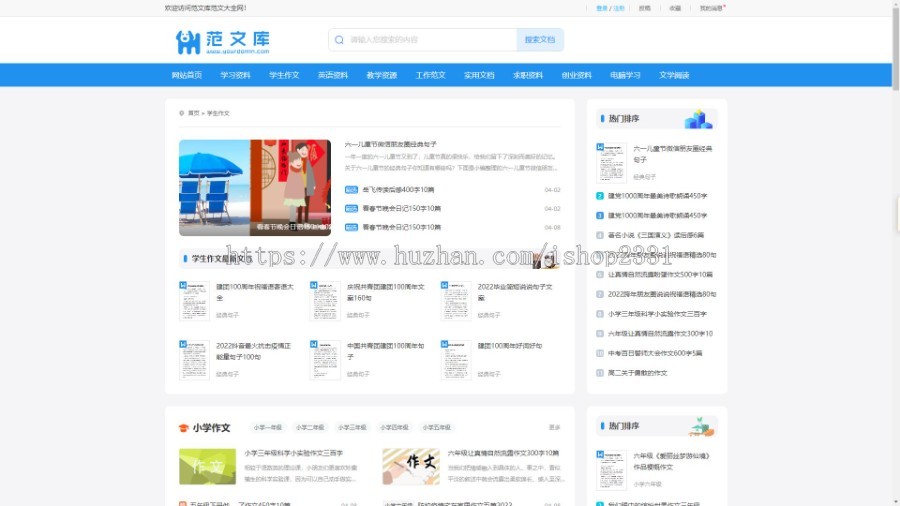Open article 六一儿童节微信朋友圈经典句子 headline
Image resolution: width=900 pixels, height=506 pixels.
pyautogui.click(x=391, y=145)
